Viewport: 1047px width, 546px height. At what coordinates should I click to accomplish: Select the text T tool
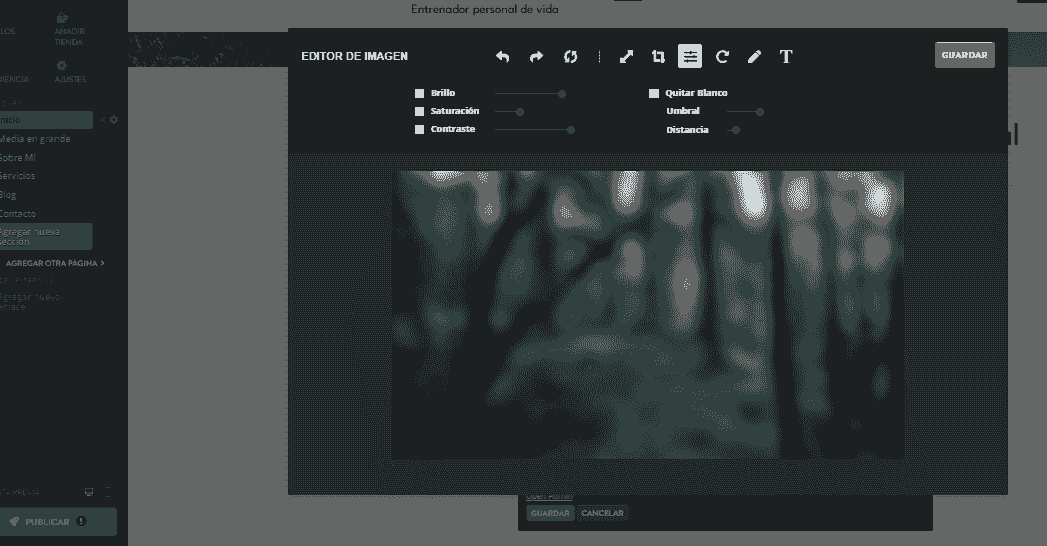(x=786, y=57)
